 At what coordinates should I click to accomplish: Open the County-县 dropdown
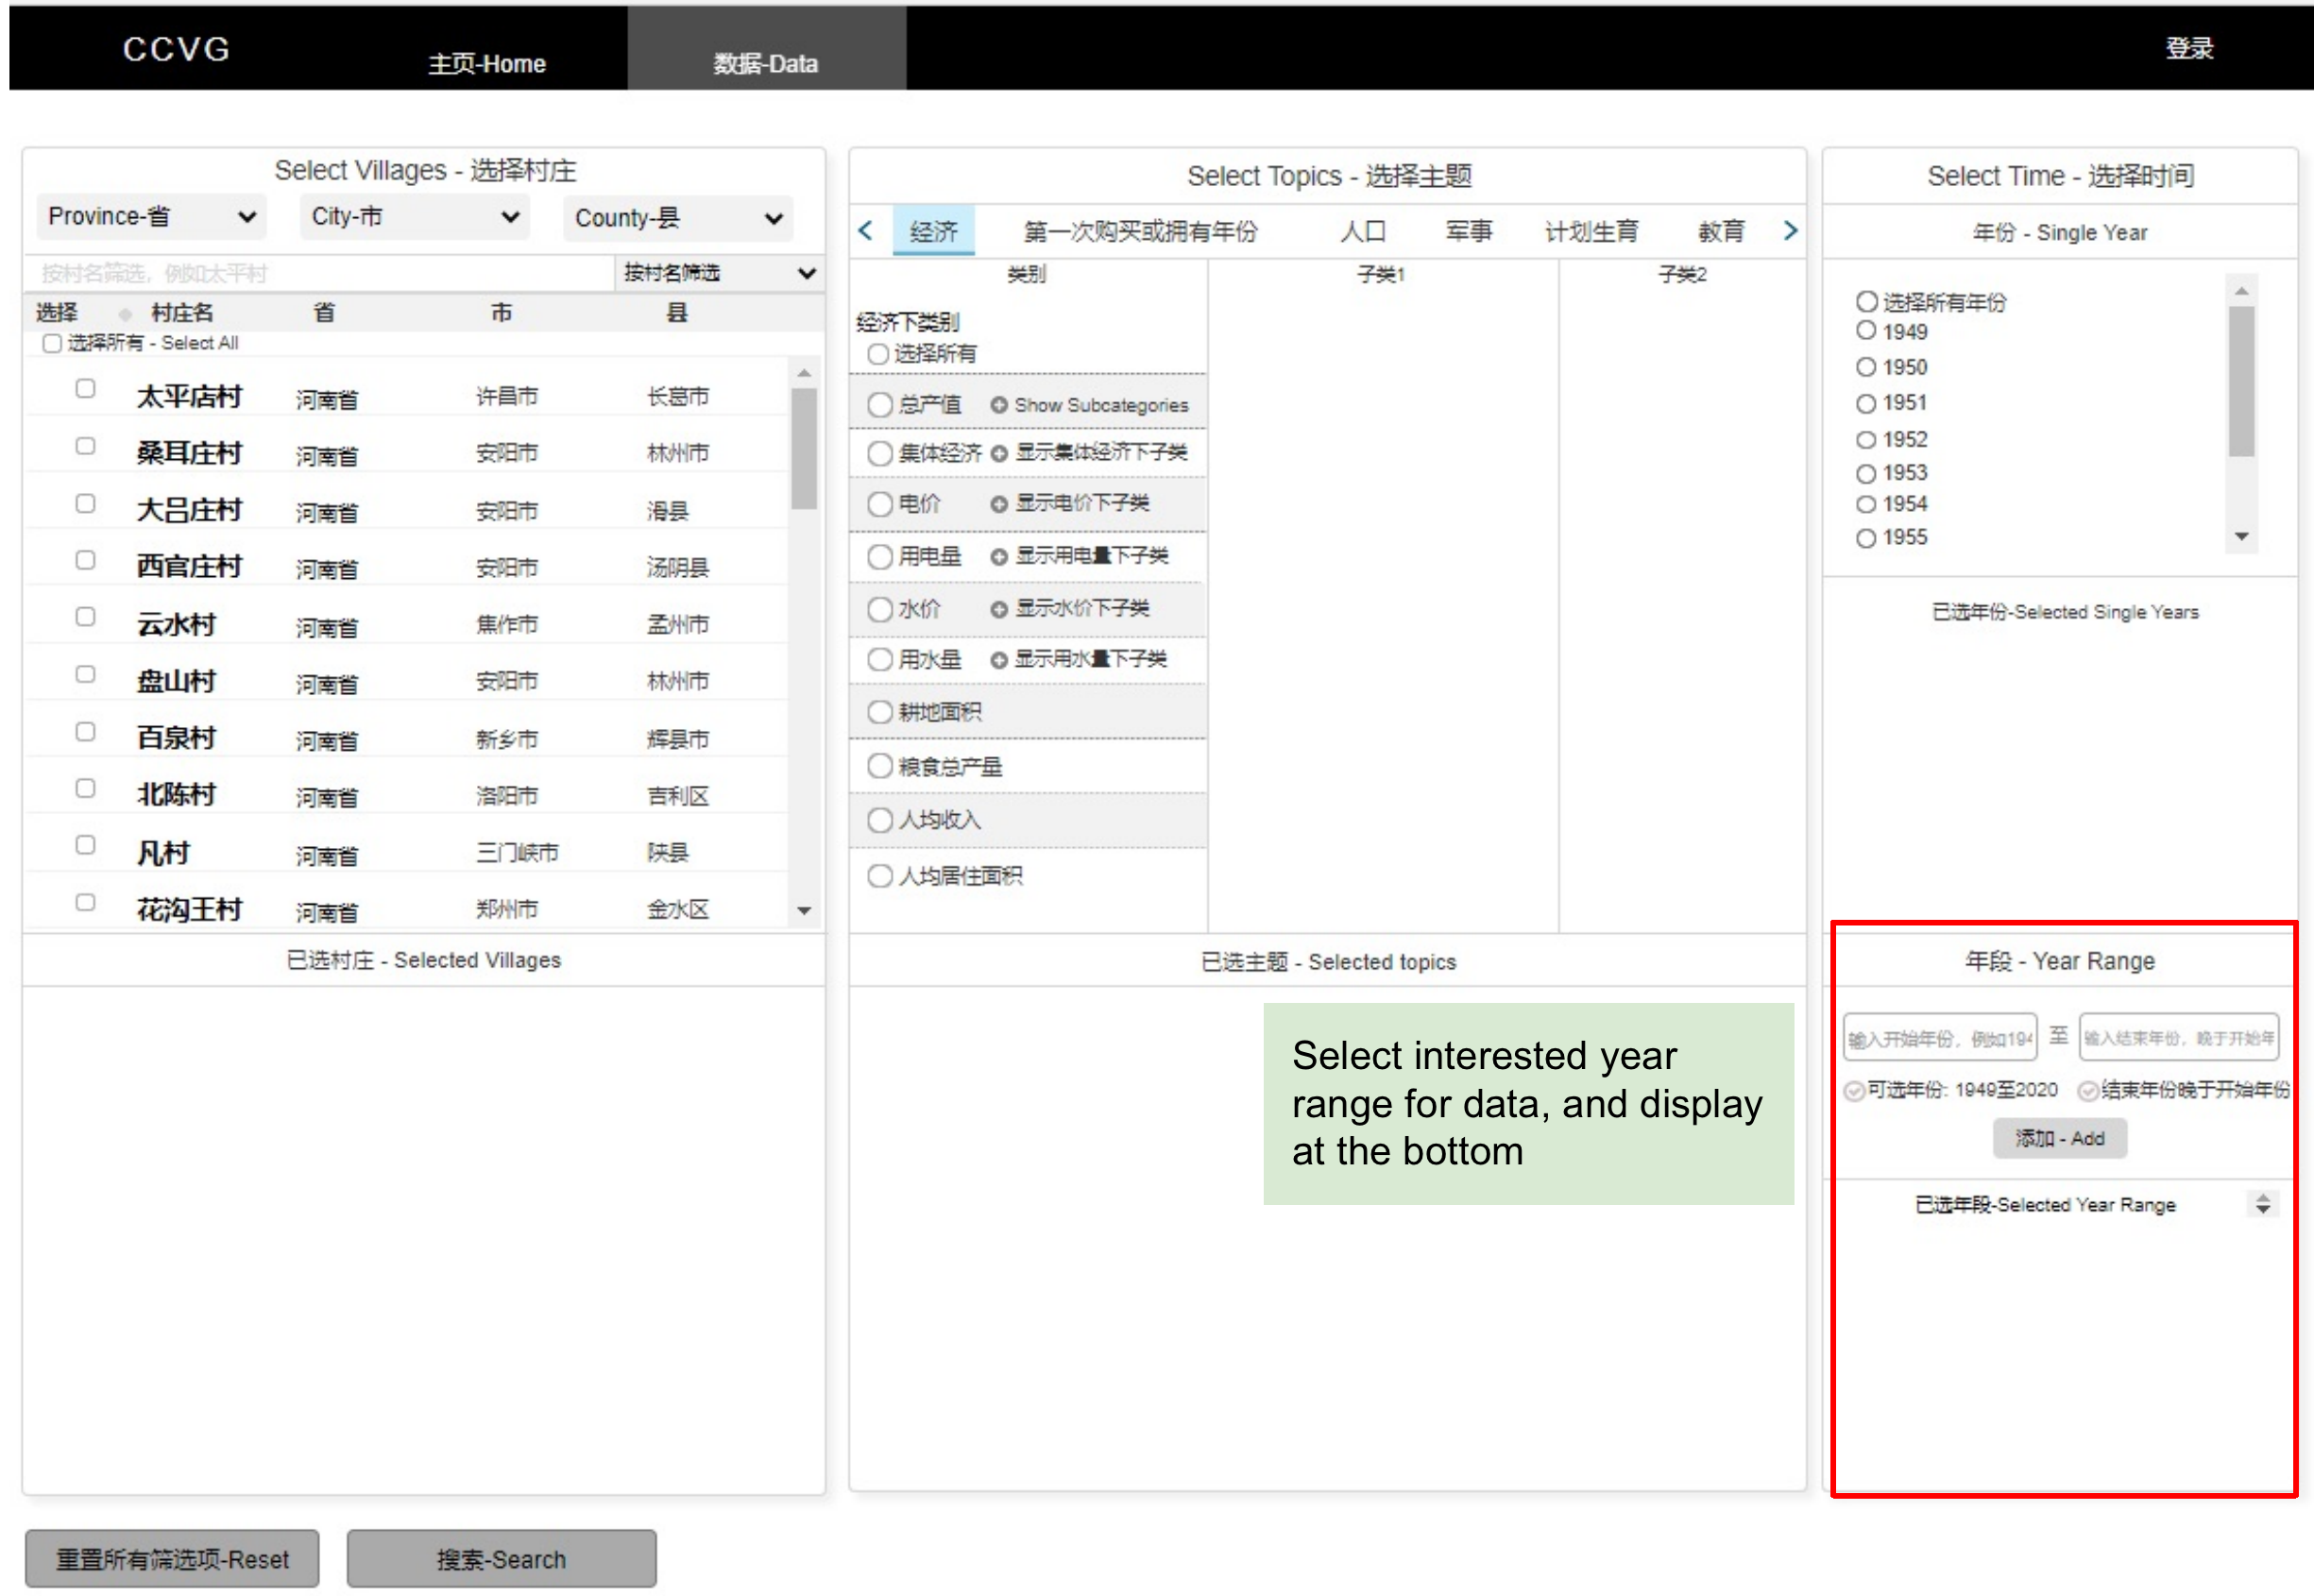coord(678,218)
